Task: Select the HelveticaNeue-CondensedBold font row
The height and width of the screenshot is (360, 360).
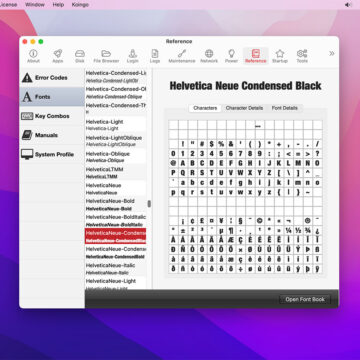Action: click(116, 253)
